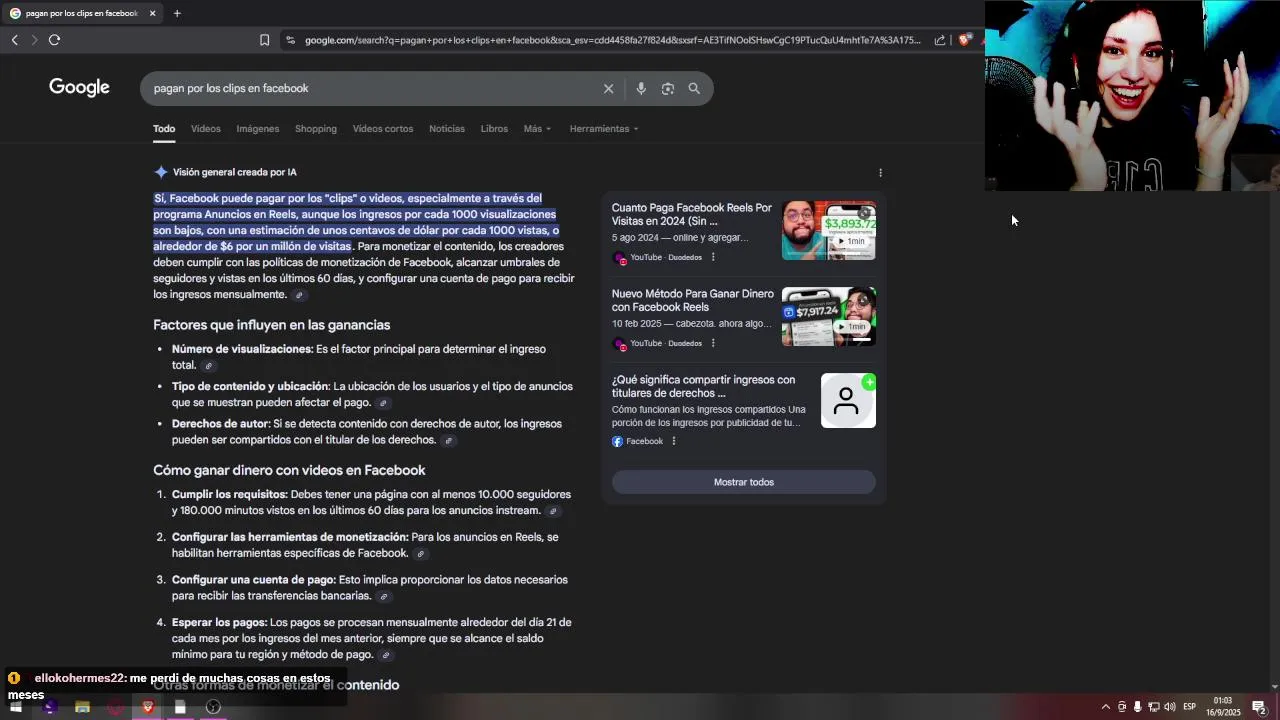Open AI overview three-dot options menu
The width and height of the screenshot is (1280, 720).
pos(880,172)
